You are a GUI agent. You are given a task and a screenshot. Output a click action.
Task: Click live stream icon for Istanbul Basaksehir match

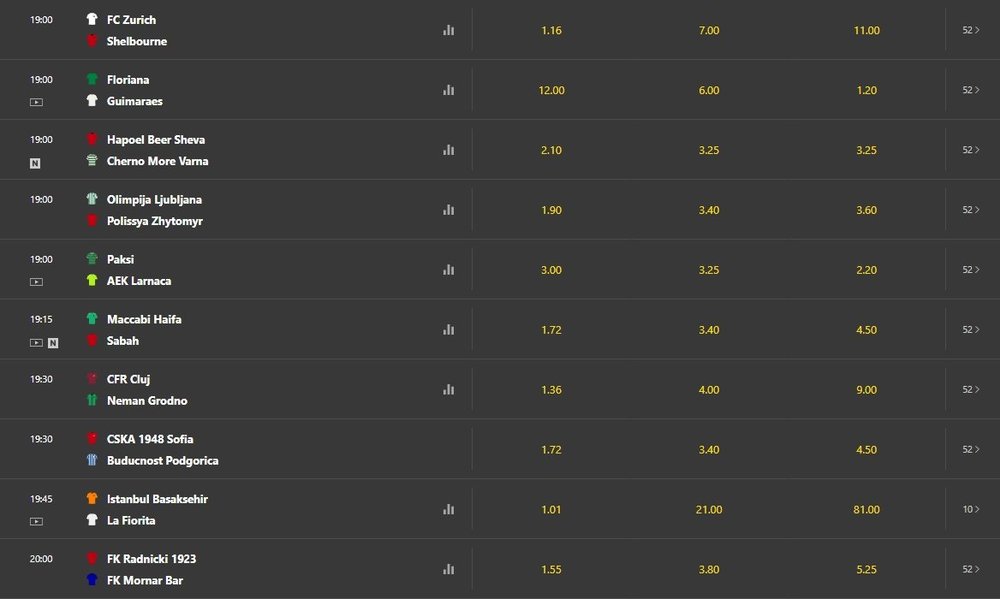pos(36,521)
